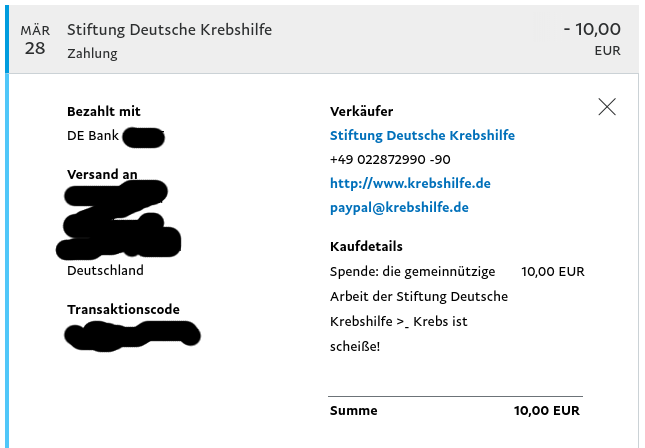Click the Summe total label
The image size is (645, 448).
tap(353, 411)
